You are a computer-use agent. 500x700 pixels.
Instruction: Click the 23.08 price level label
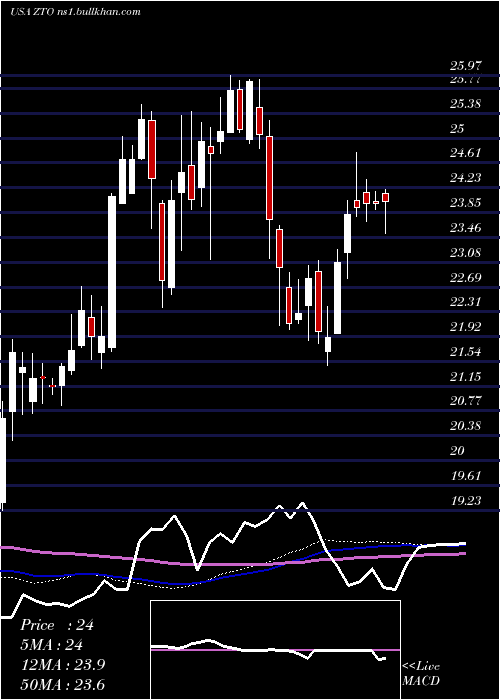pyautogui.click(x=466, y=253)
